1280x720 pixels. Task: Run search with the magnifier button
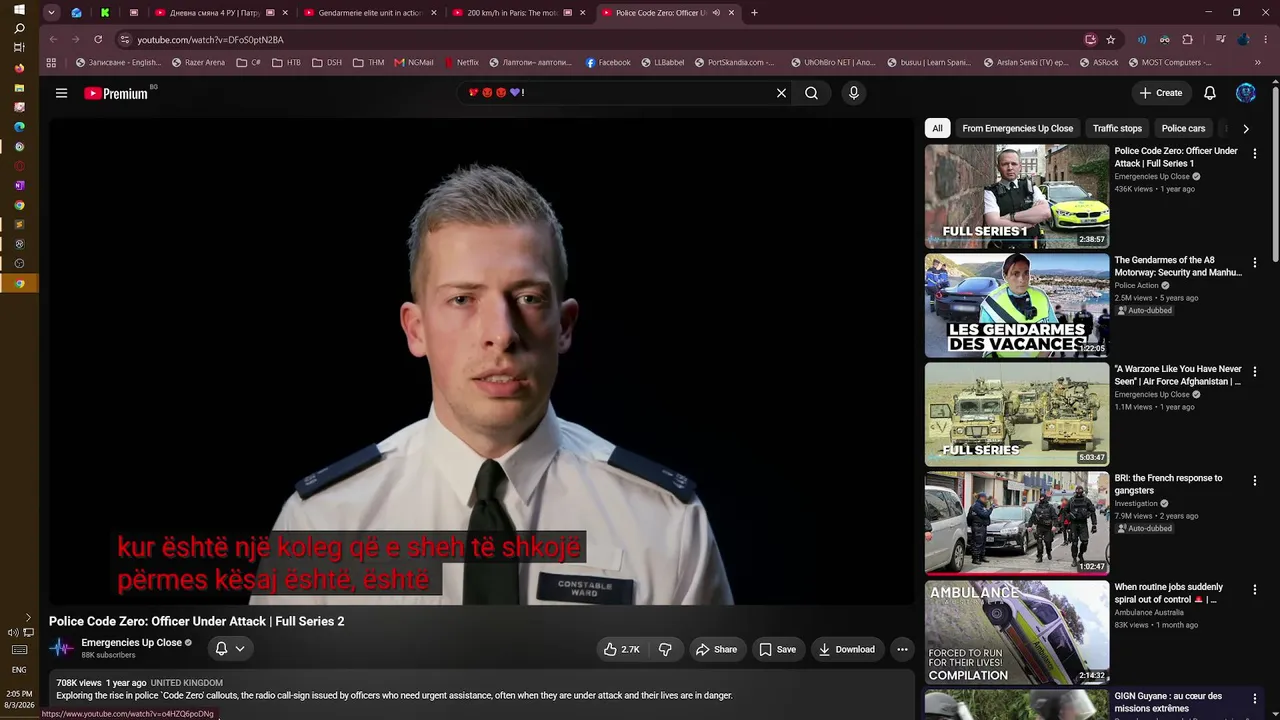tap(811, 93)
